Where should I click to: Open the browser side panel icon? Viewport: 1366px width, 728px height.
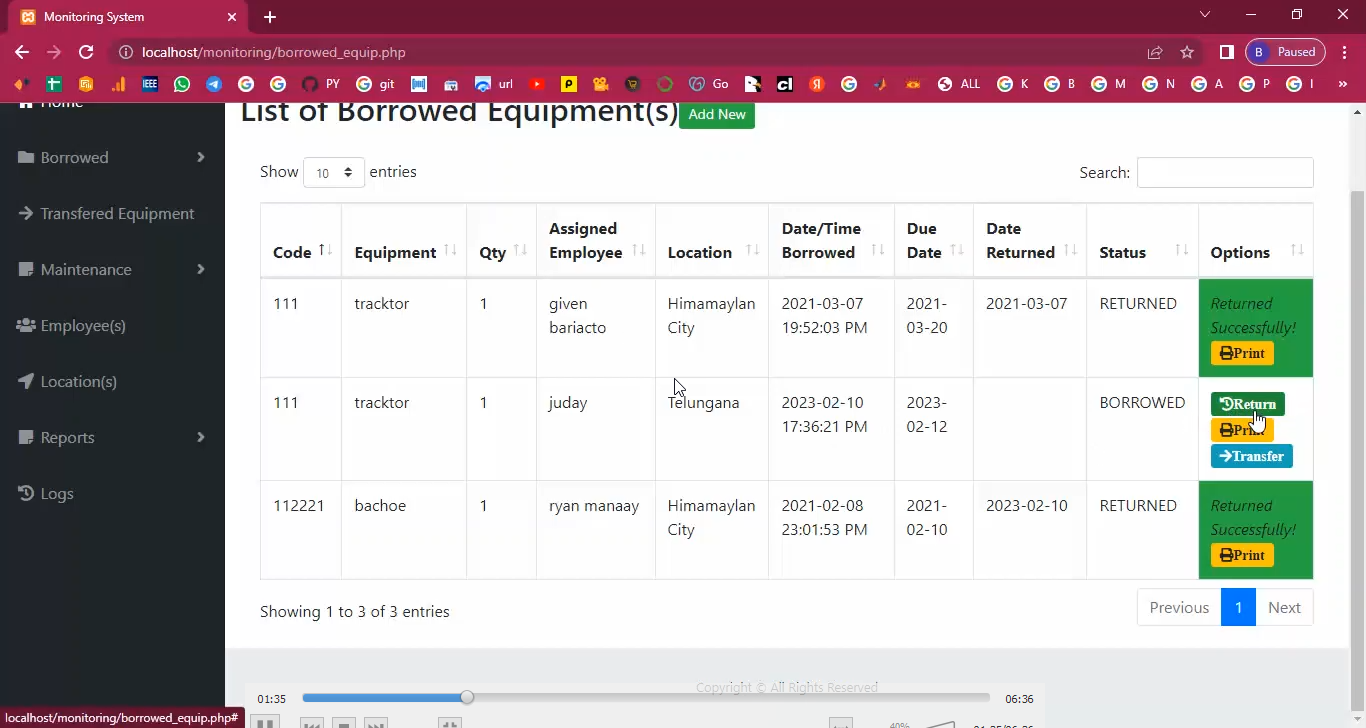[x=1226, y=52]
